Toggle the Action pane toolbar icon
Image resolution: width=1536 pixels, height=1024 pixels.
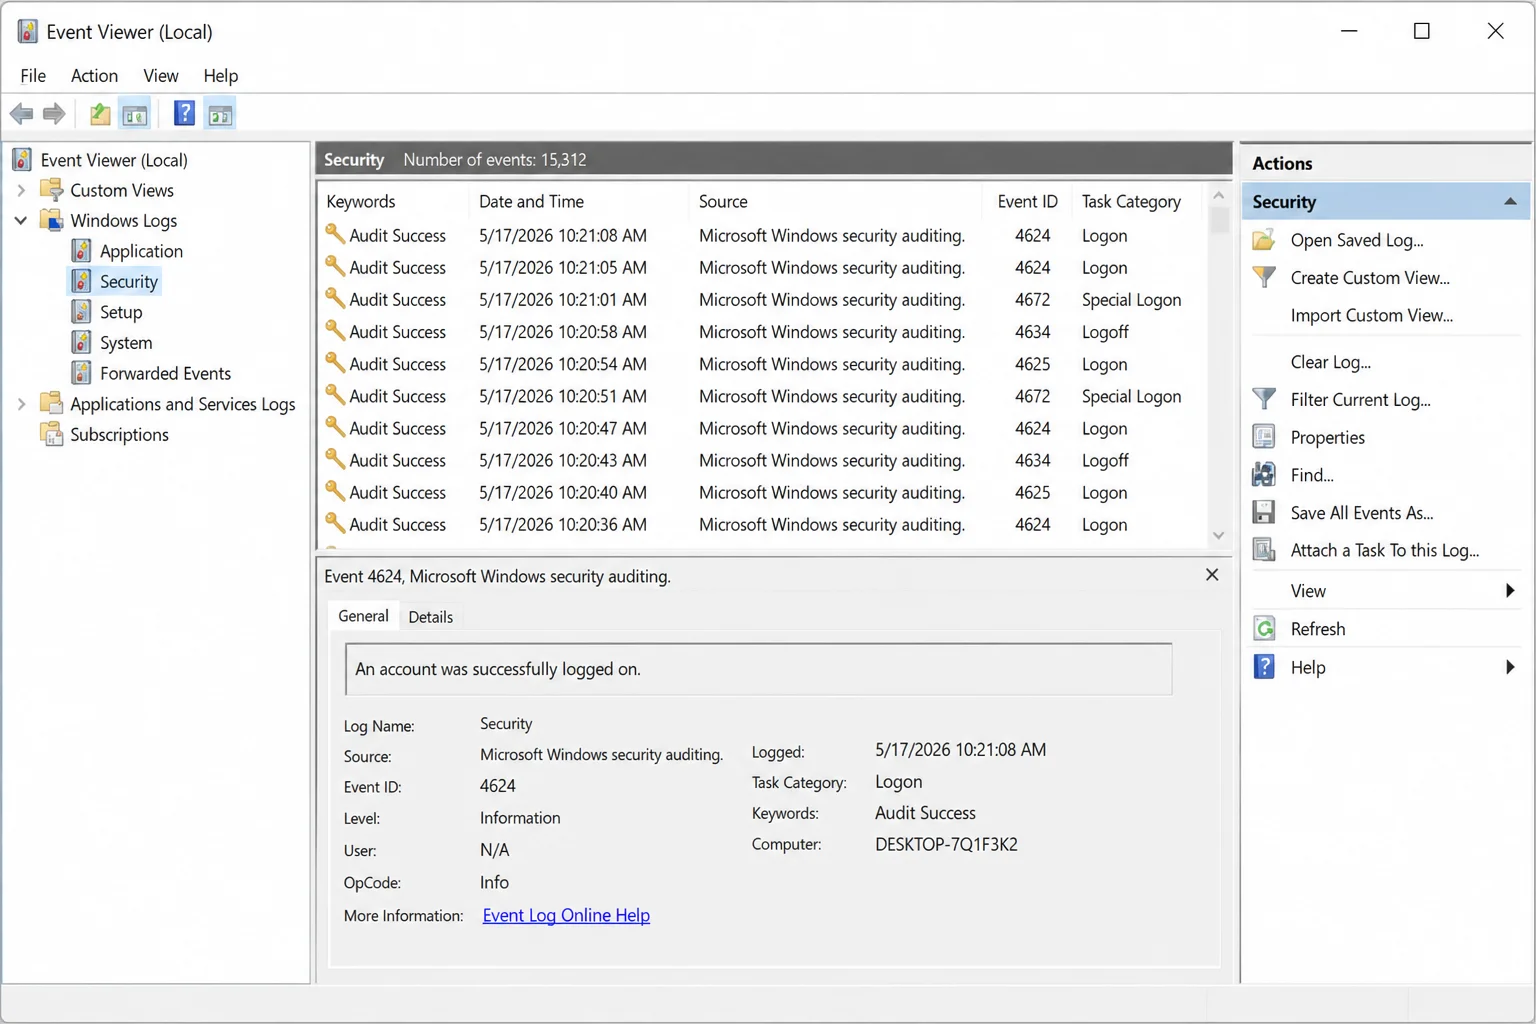pyautogui.click(x=220, y=114)
